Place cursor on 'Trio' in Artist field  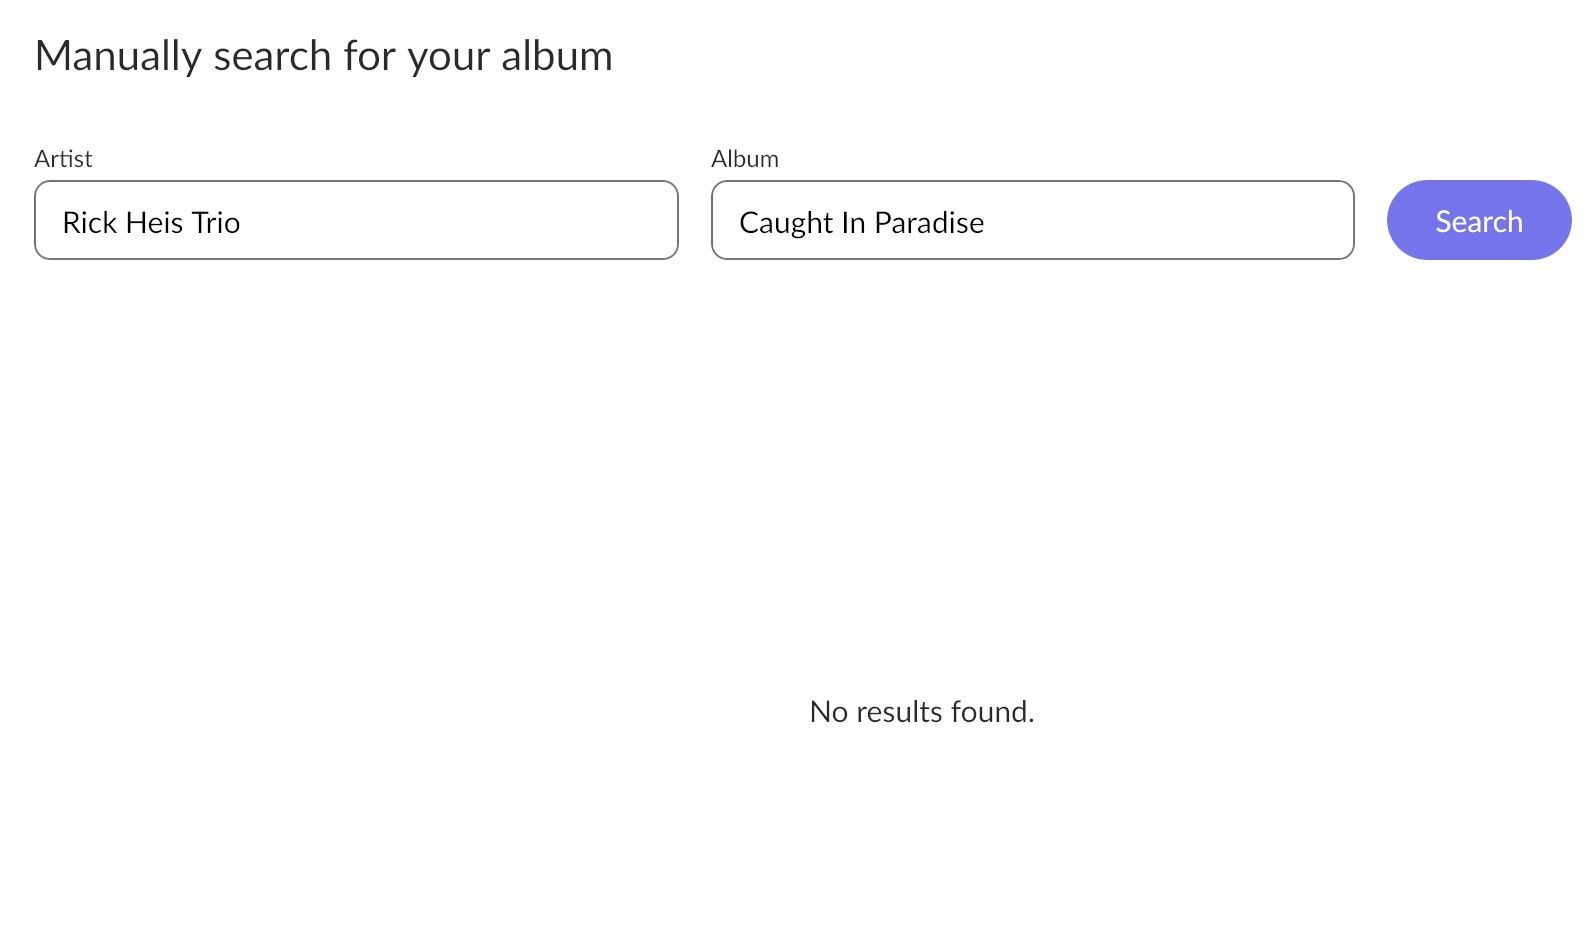215,222
